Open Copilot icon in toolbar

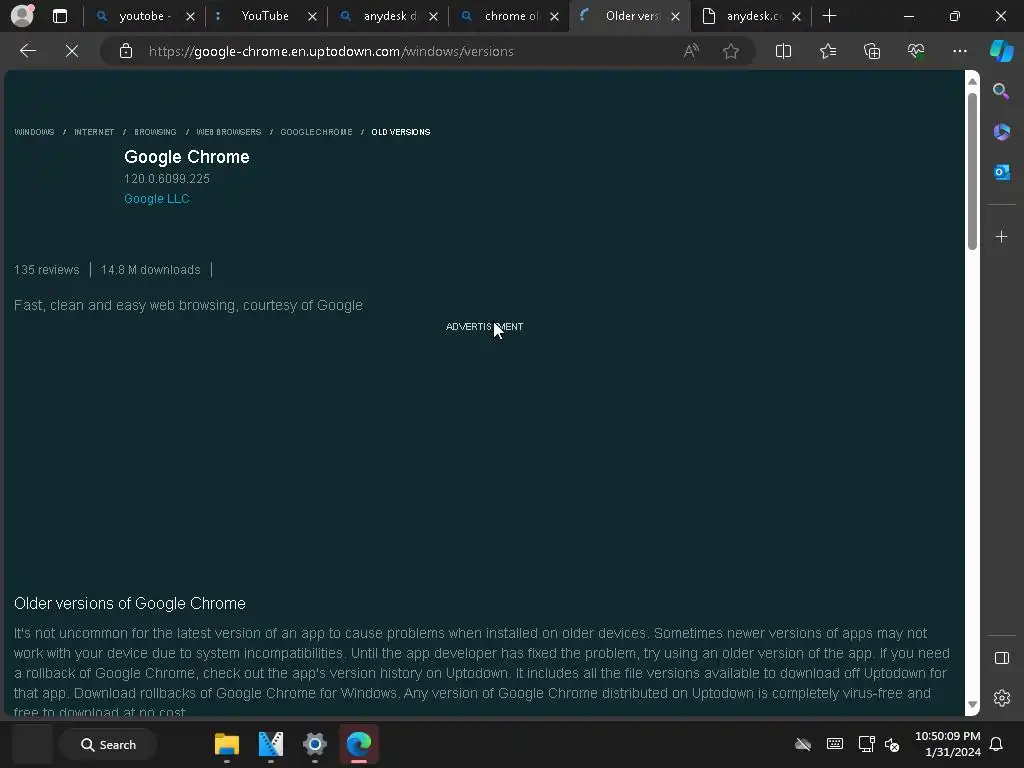click(1001, 51)
